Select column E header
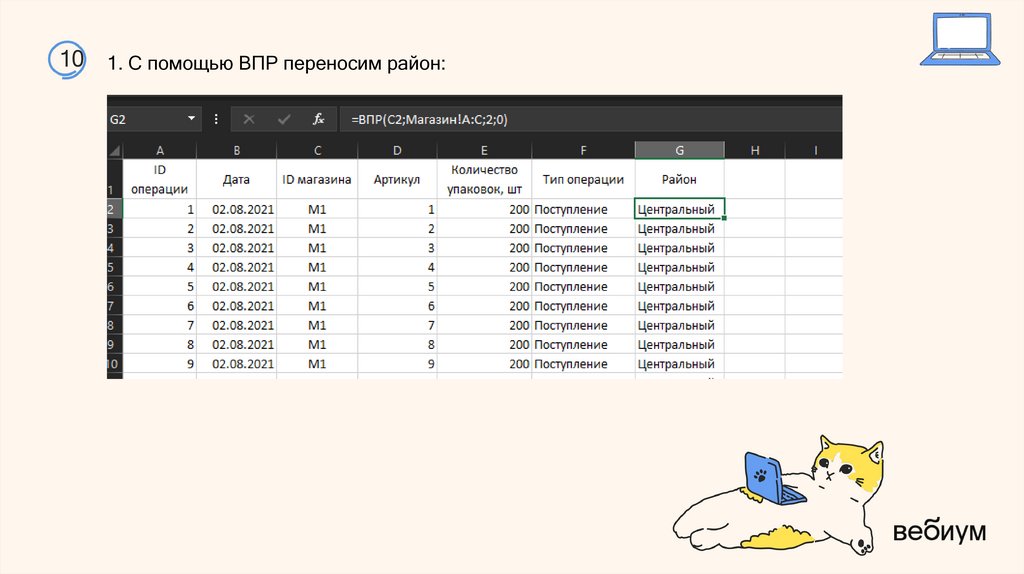 tap(484, 150)
